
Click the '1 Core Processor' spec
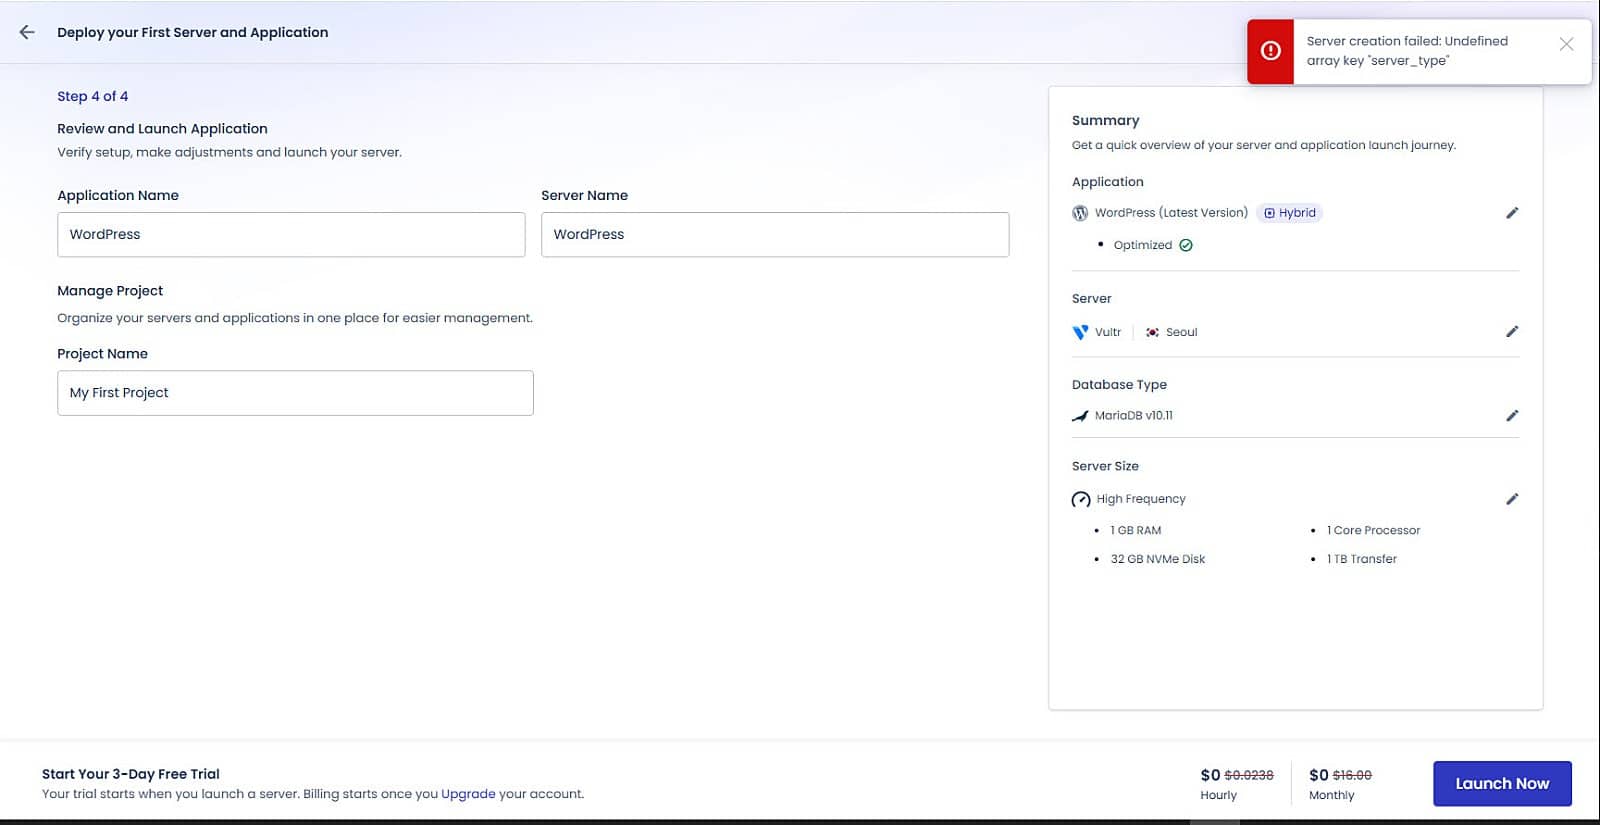point(1373,530)
